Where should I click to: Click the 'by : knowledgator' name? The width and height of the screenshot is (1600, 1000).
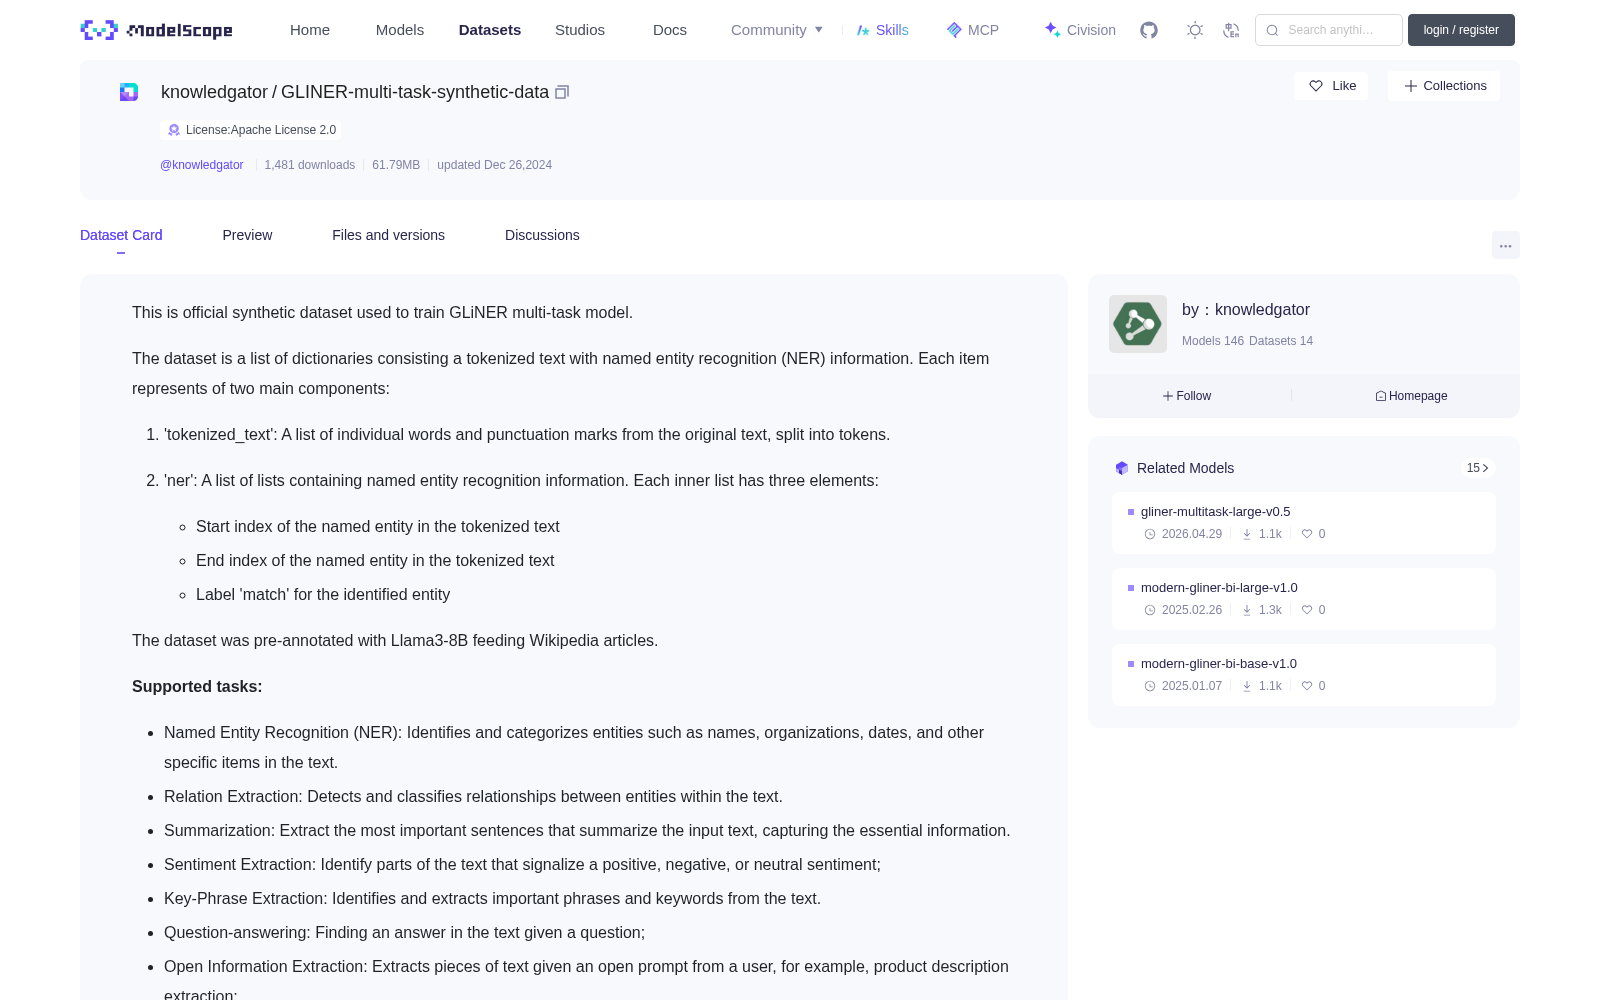[x=1246, y=310]
